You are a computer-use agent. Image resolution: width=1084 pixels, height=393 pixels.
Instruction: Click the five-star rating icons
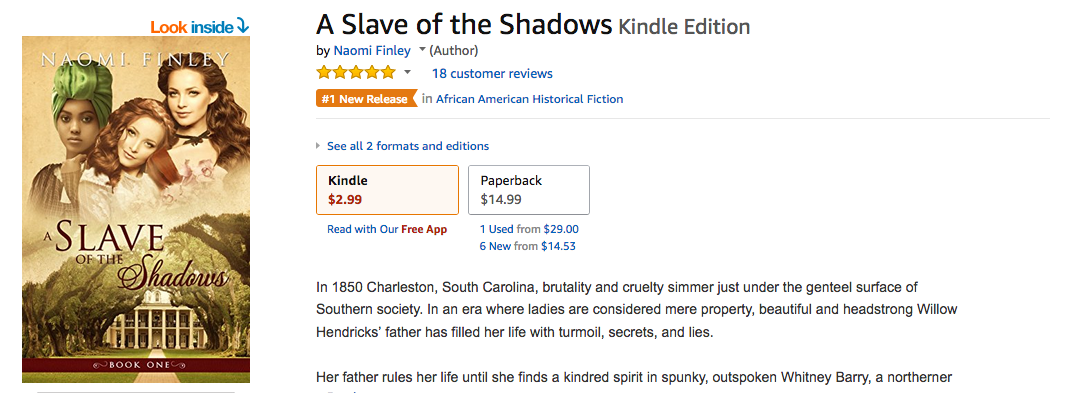tap(355, 73)
